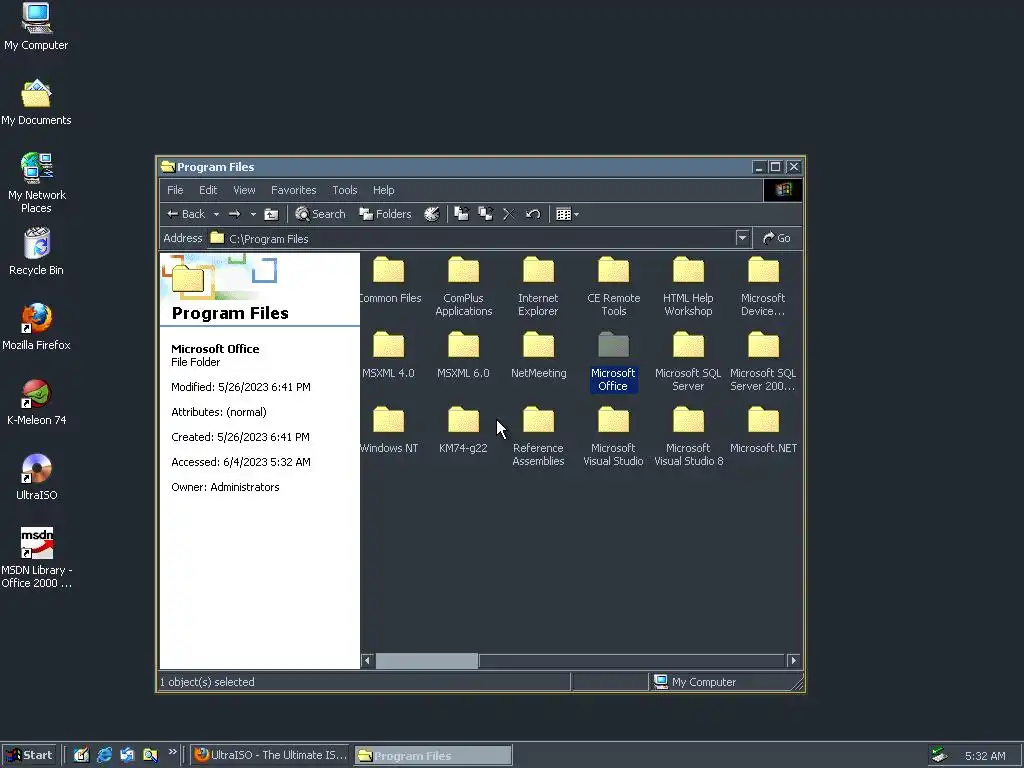Go back using the Back button
This screenshot has height=768, width=1024.
point(186,214)
